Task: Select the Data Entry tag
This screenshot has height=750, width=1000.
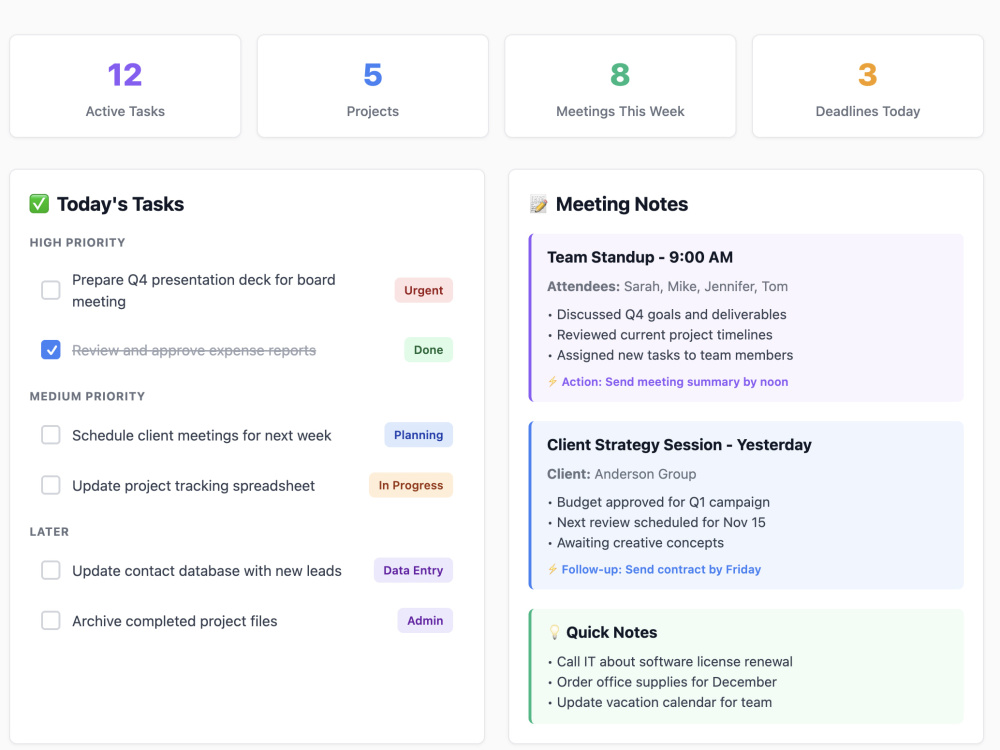Action: pos(413,570)
